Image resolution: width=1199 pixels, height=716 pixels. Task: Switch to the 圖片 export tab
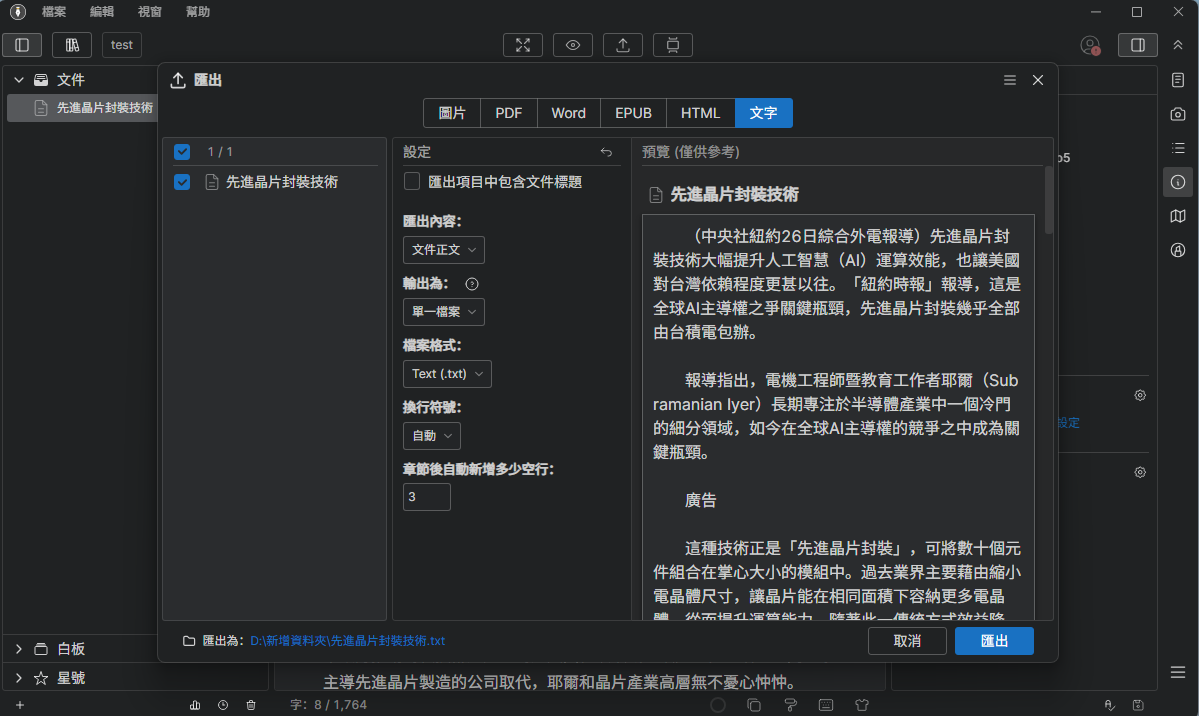point(452,113)
